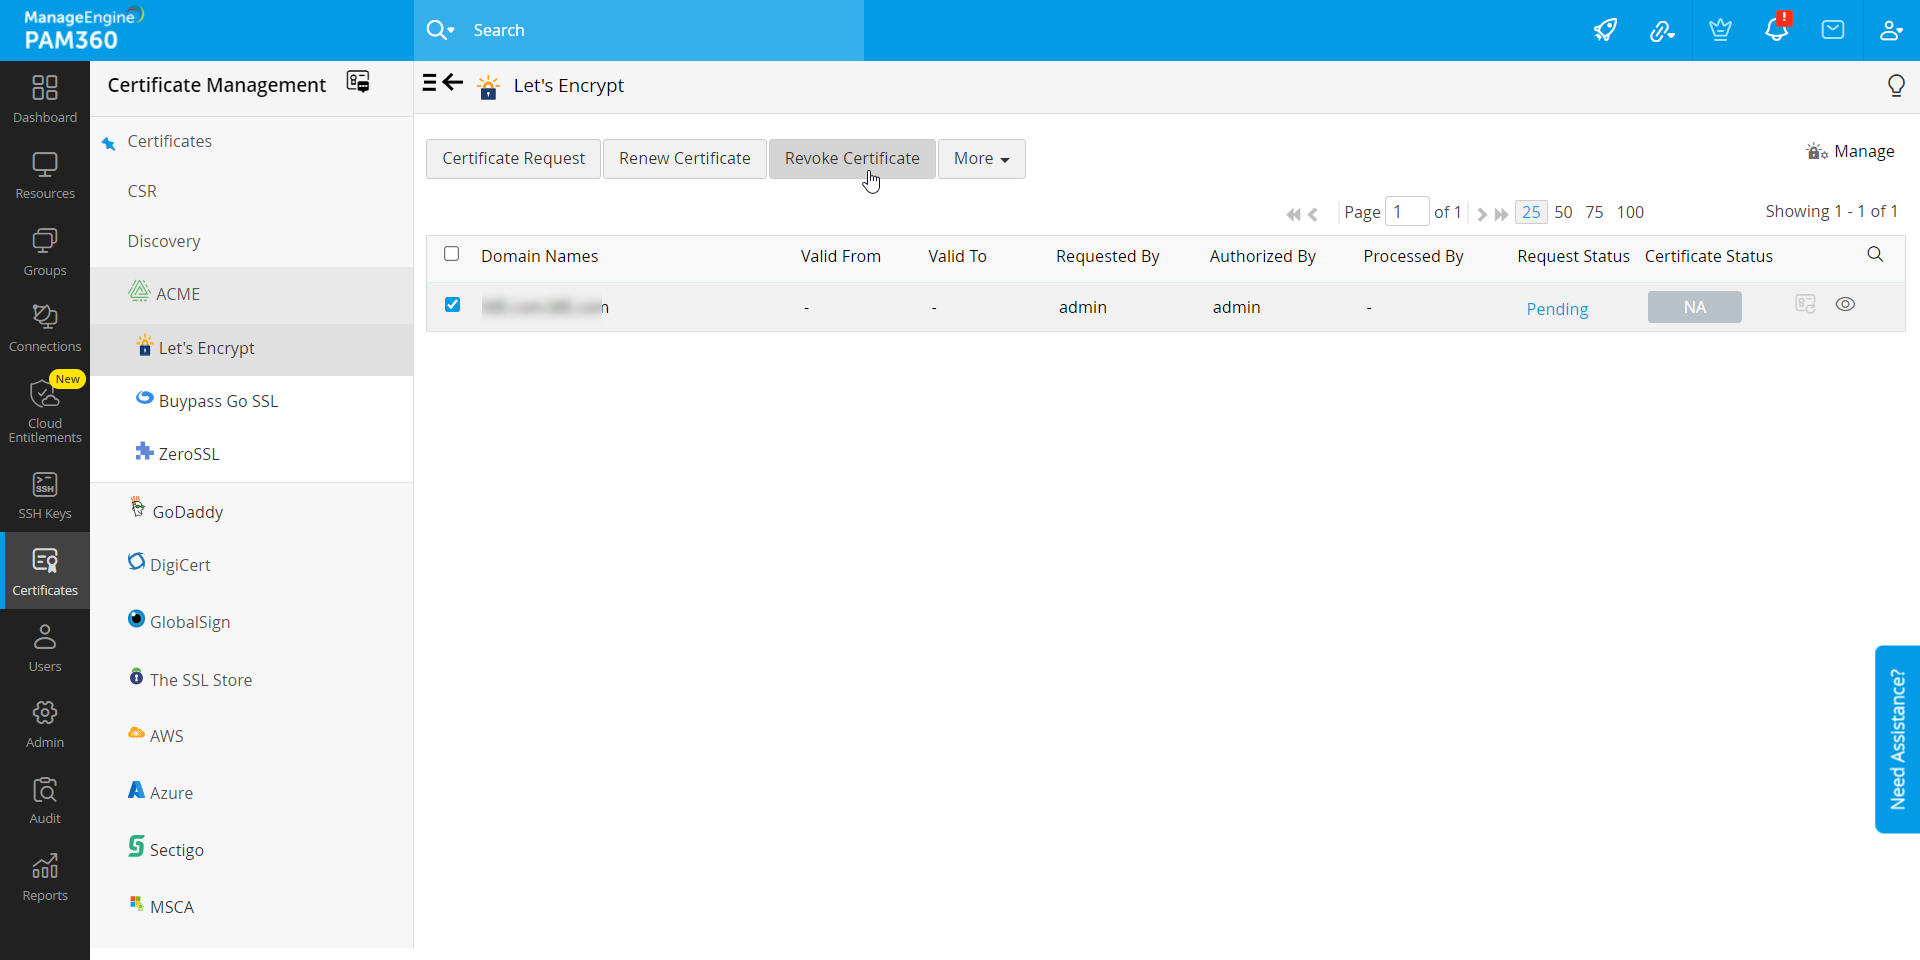Open the user profile icon
The width and height of the screenshot is (1920, 960).
(1890, 30)
